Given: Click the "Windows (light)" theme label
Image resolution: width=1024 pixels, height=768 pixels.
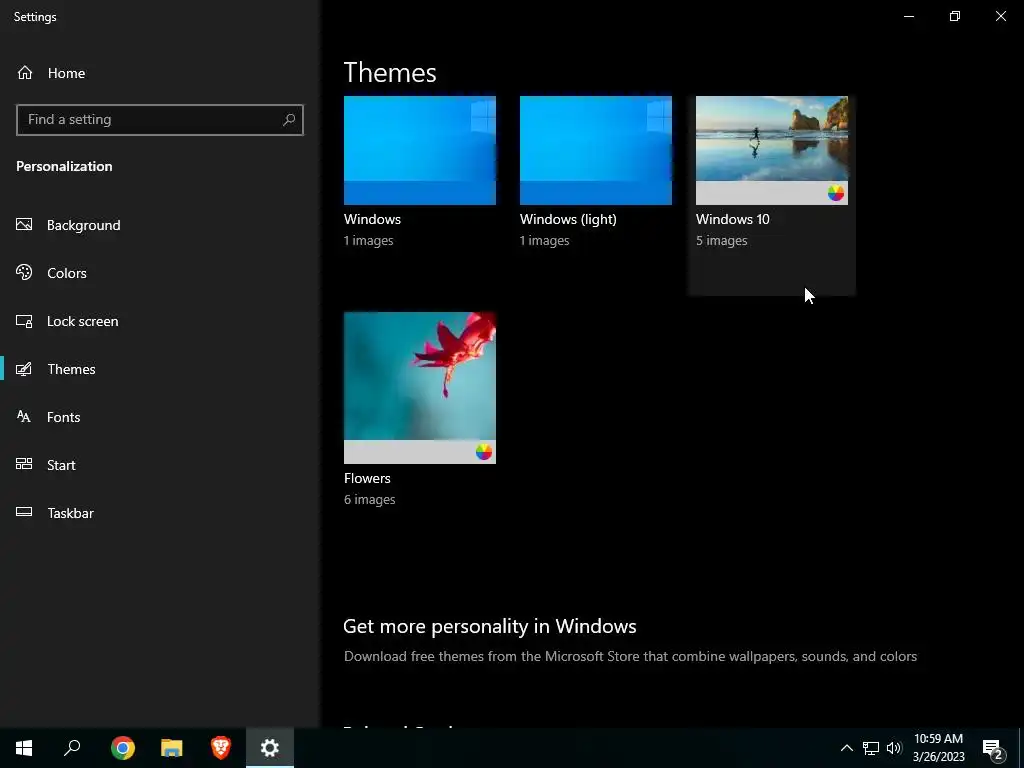Looking at the screenshot, I should [x=568, y=219].
